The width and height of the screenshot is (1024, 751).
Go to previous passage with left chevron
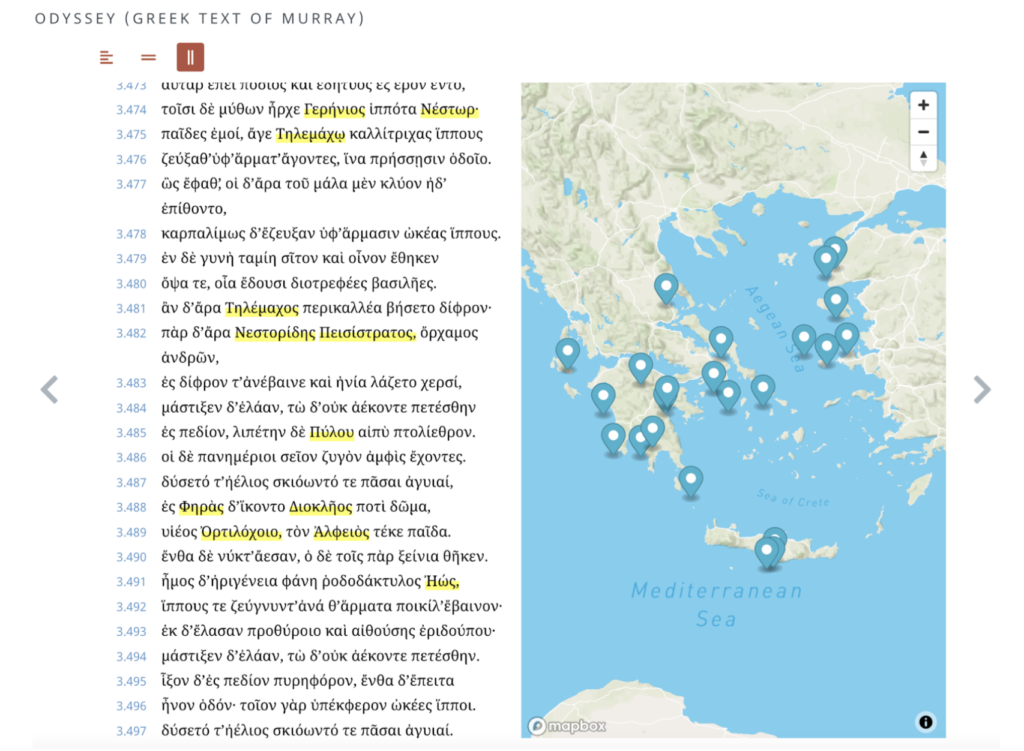coord(50,390)
